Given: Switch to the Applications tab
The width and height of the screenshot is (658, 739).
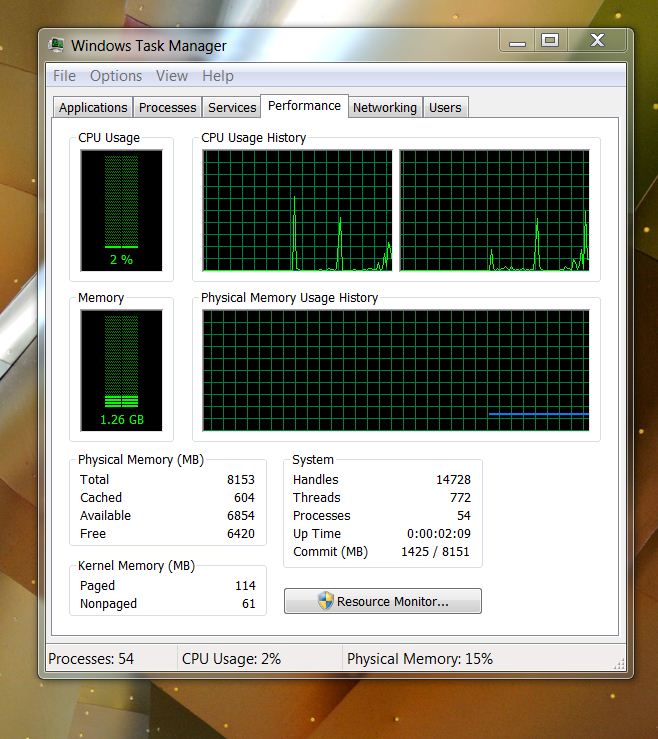Looking at the screenshot, I should point(93,107).
